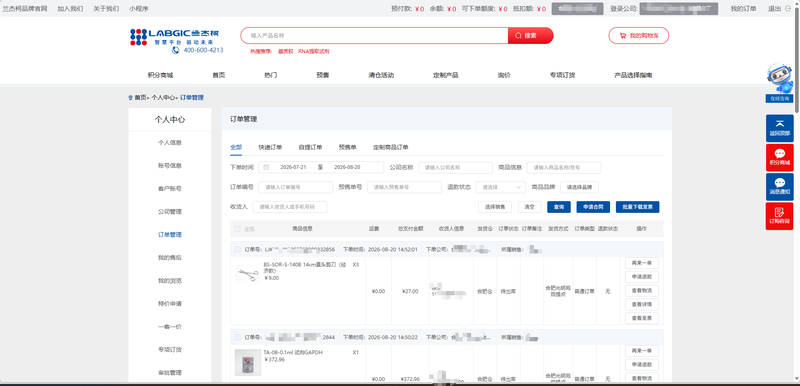Switch to the 快递订单 tab
This screenshot has height=386, width=800.
pyautogui.click(x=270, y=147)
